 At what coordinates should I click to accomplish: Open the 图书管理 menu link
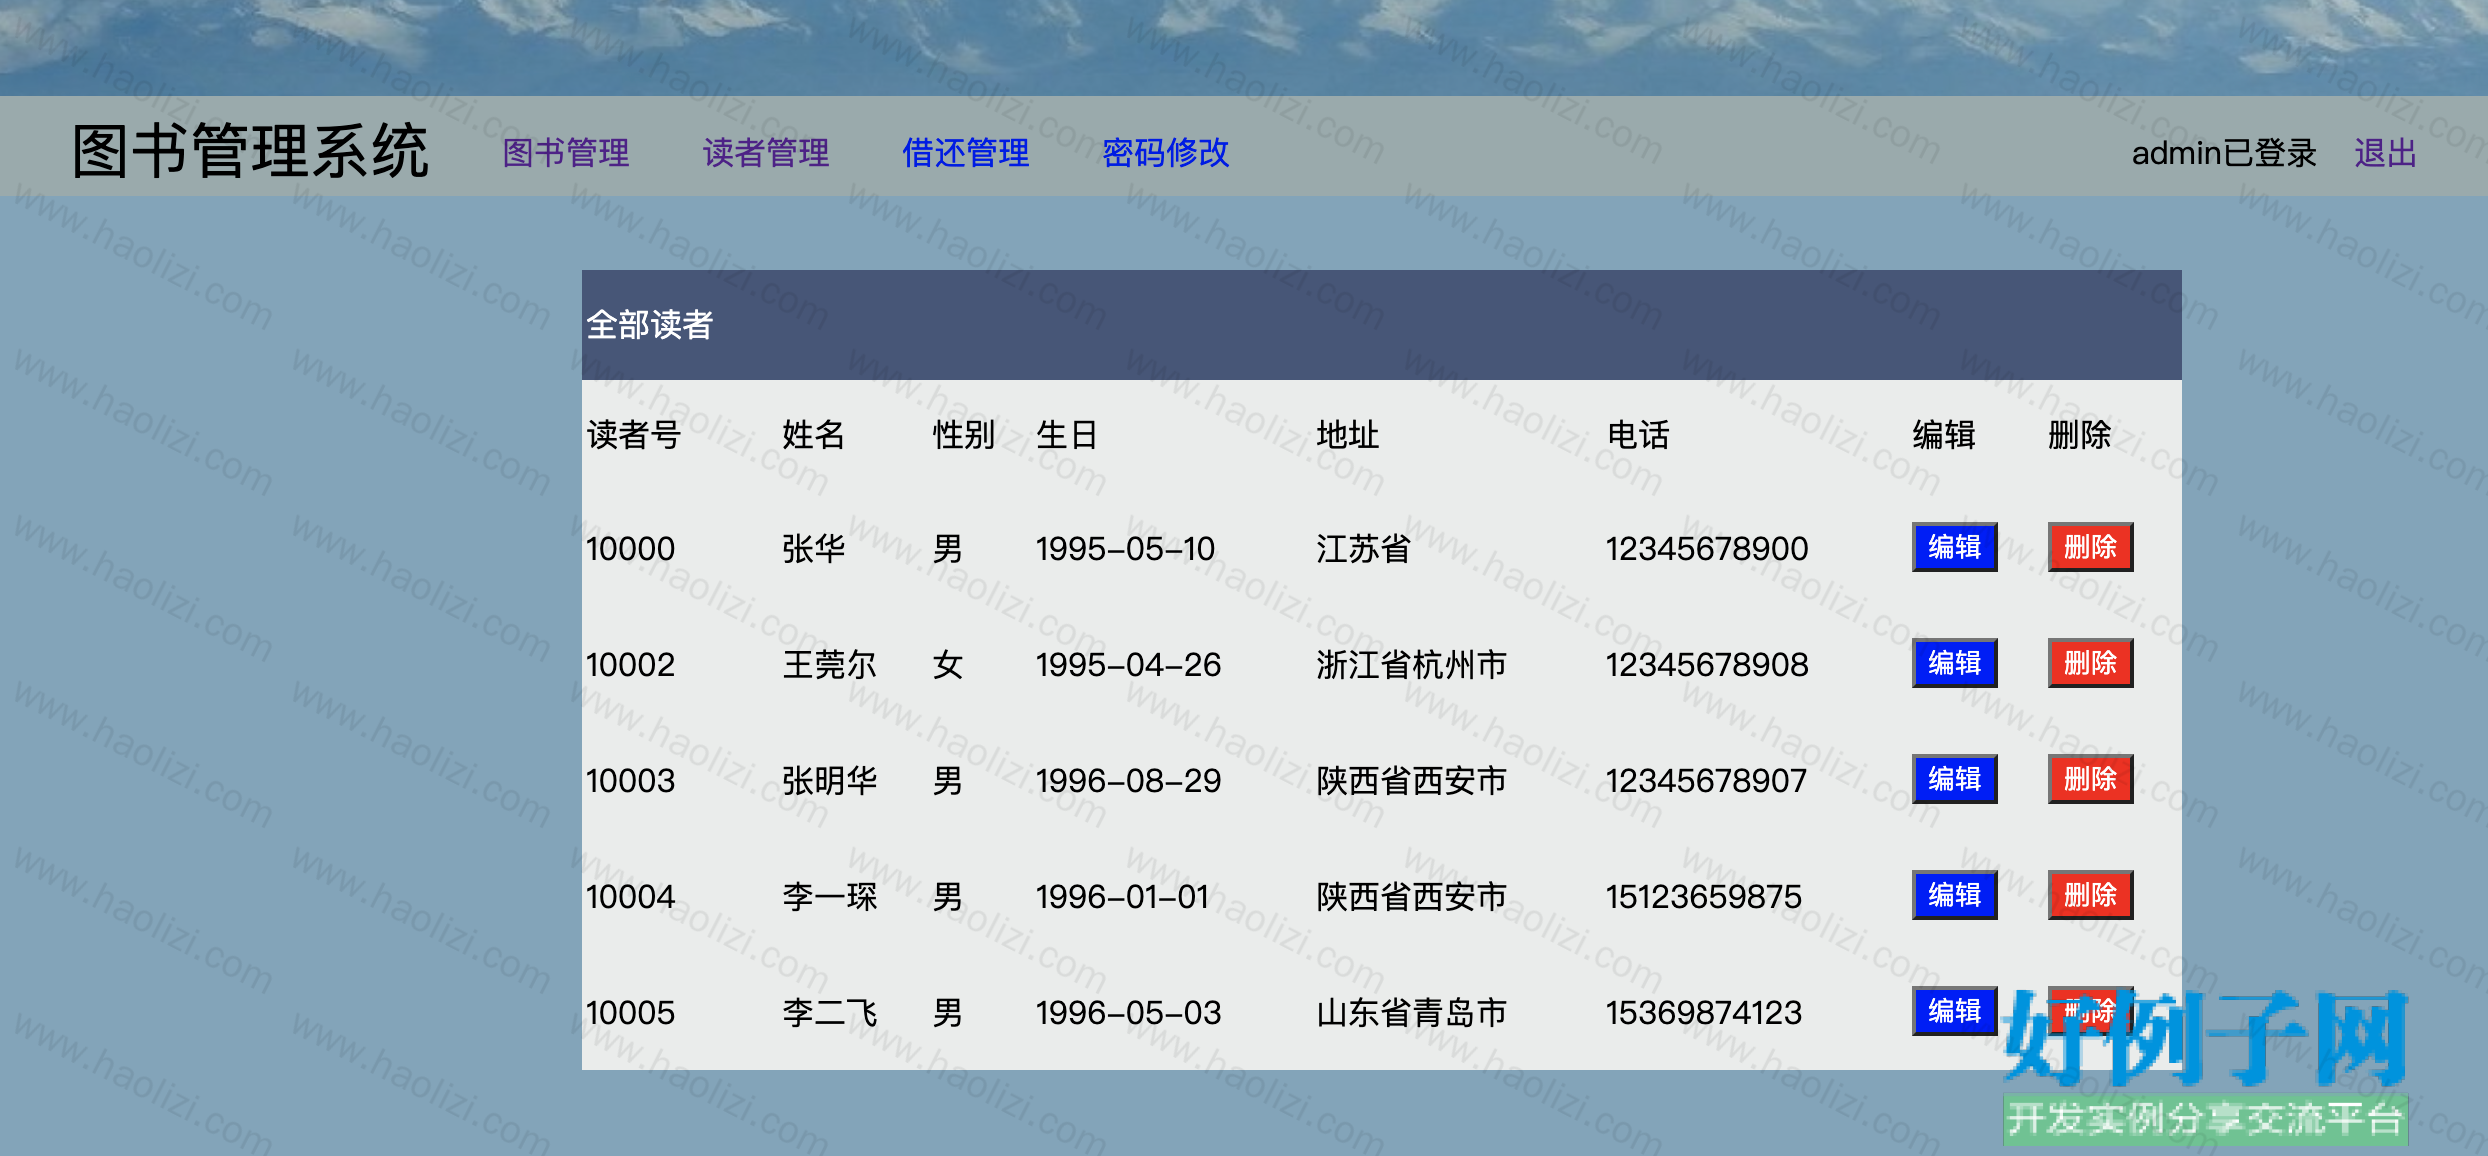click(566, 153)
